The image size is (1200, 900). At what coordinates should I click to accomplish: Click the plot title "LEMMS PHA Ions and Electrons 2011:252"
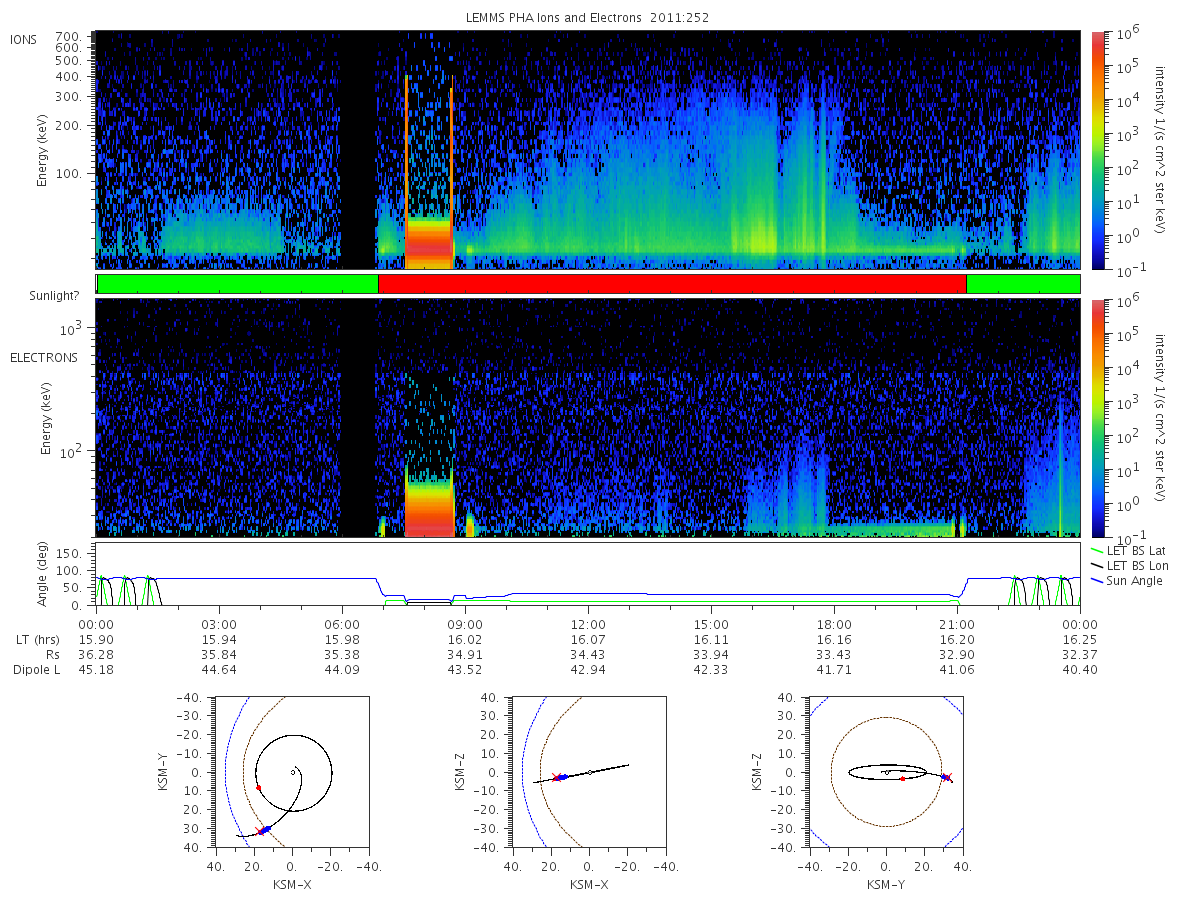(x=588, y=18)
